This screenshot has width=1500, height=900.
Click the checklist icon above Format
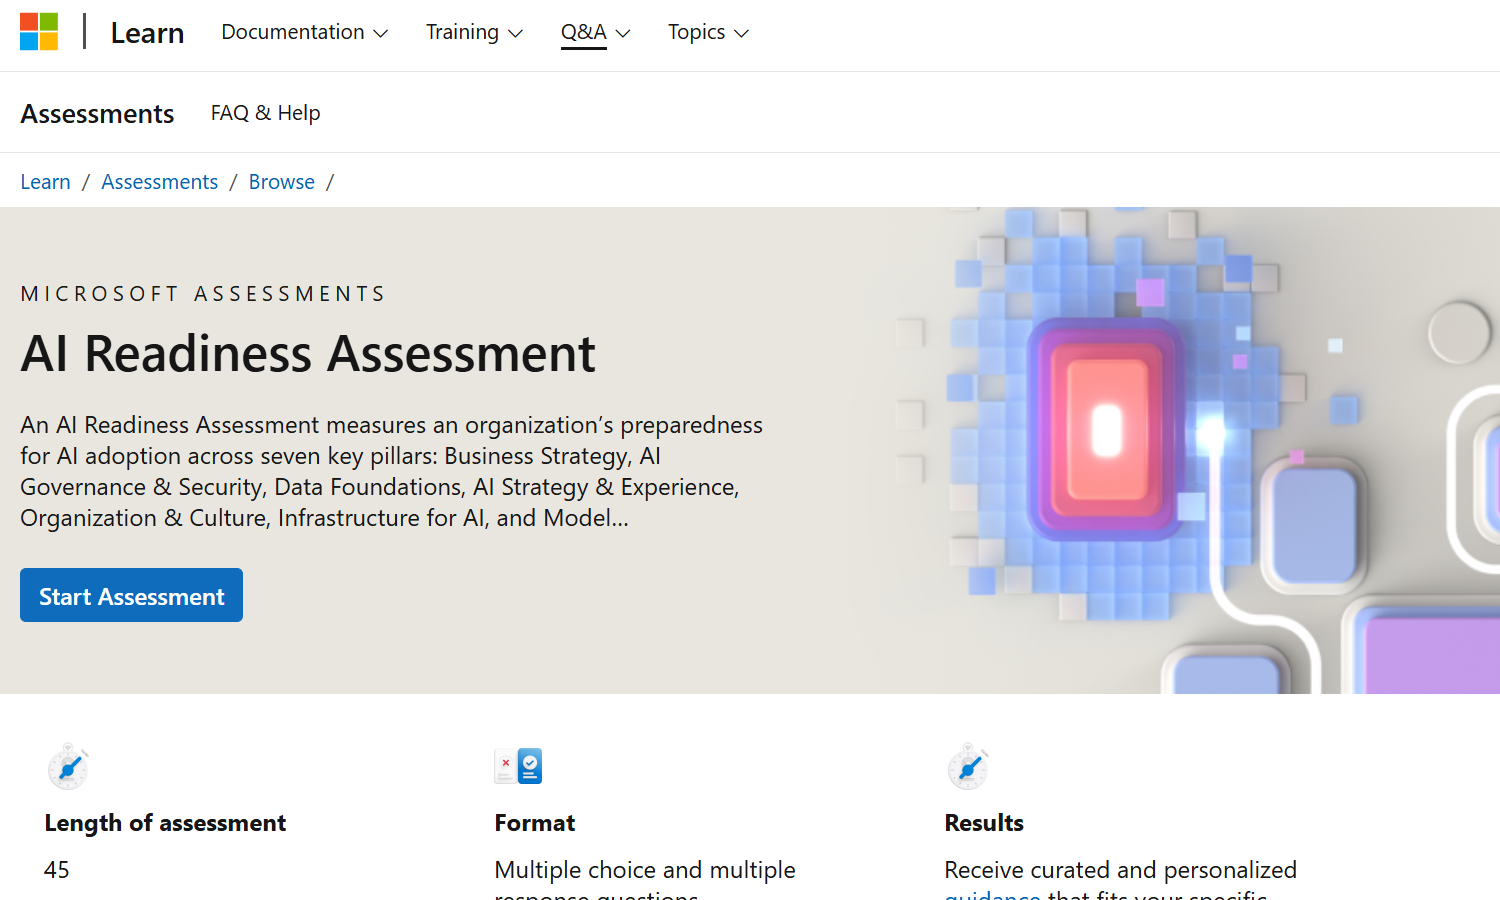click(518, 767)
